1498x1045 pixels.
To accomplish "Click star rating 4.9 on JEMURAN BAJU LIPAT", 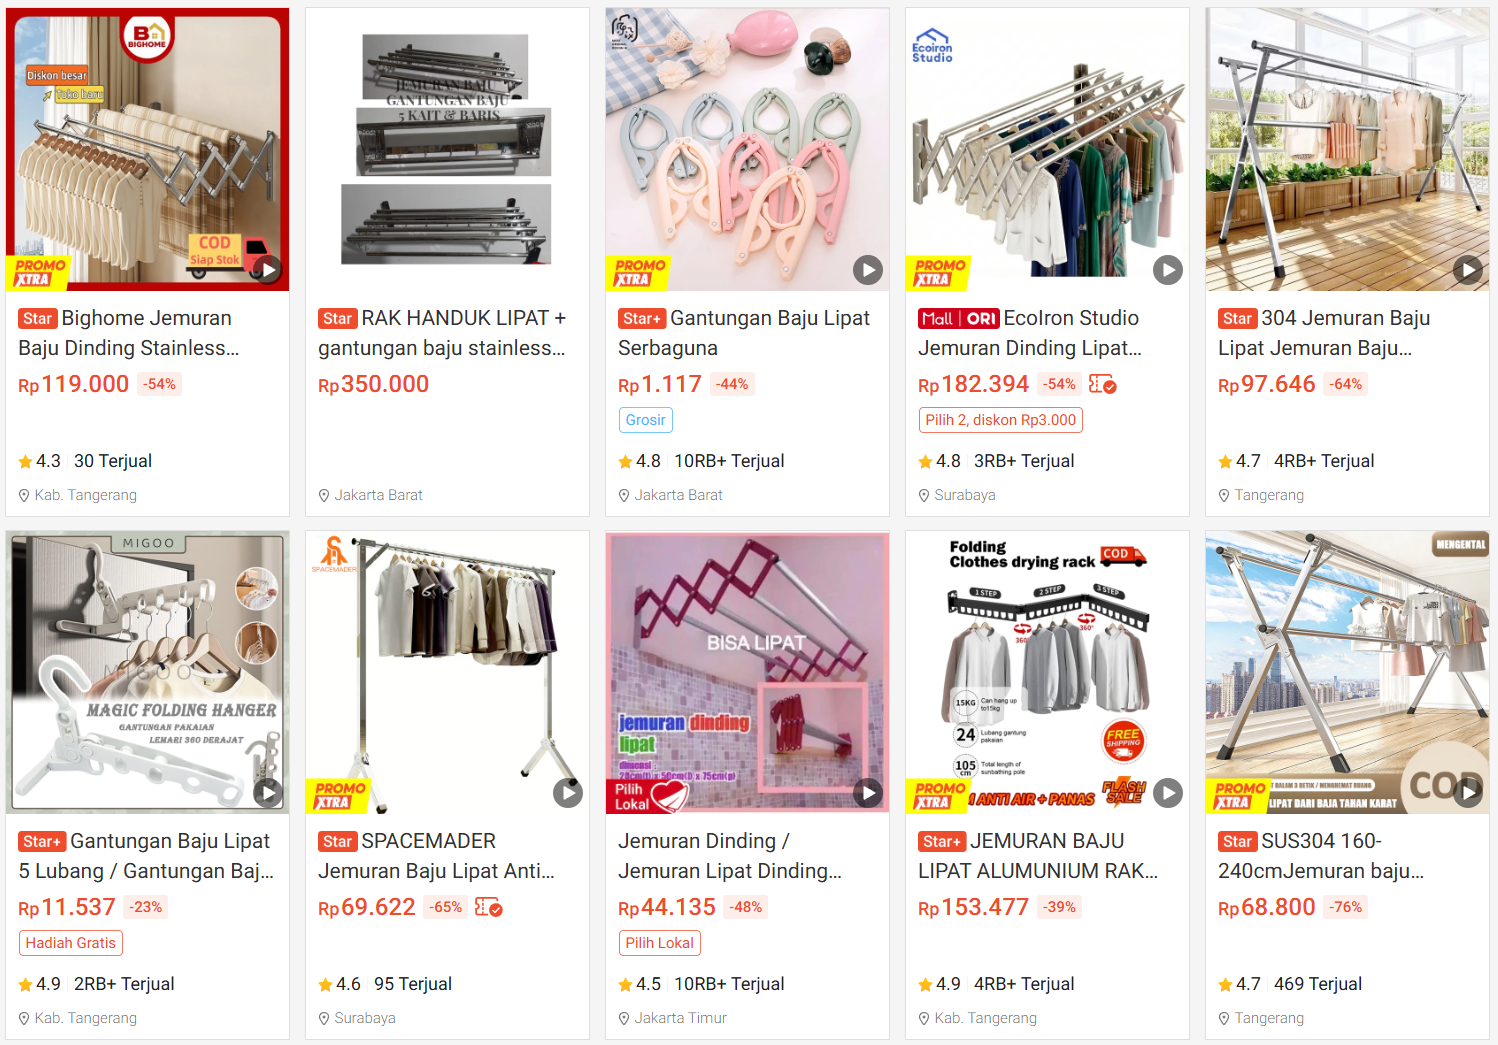I will pos(940,984).
